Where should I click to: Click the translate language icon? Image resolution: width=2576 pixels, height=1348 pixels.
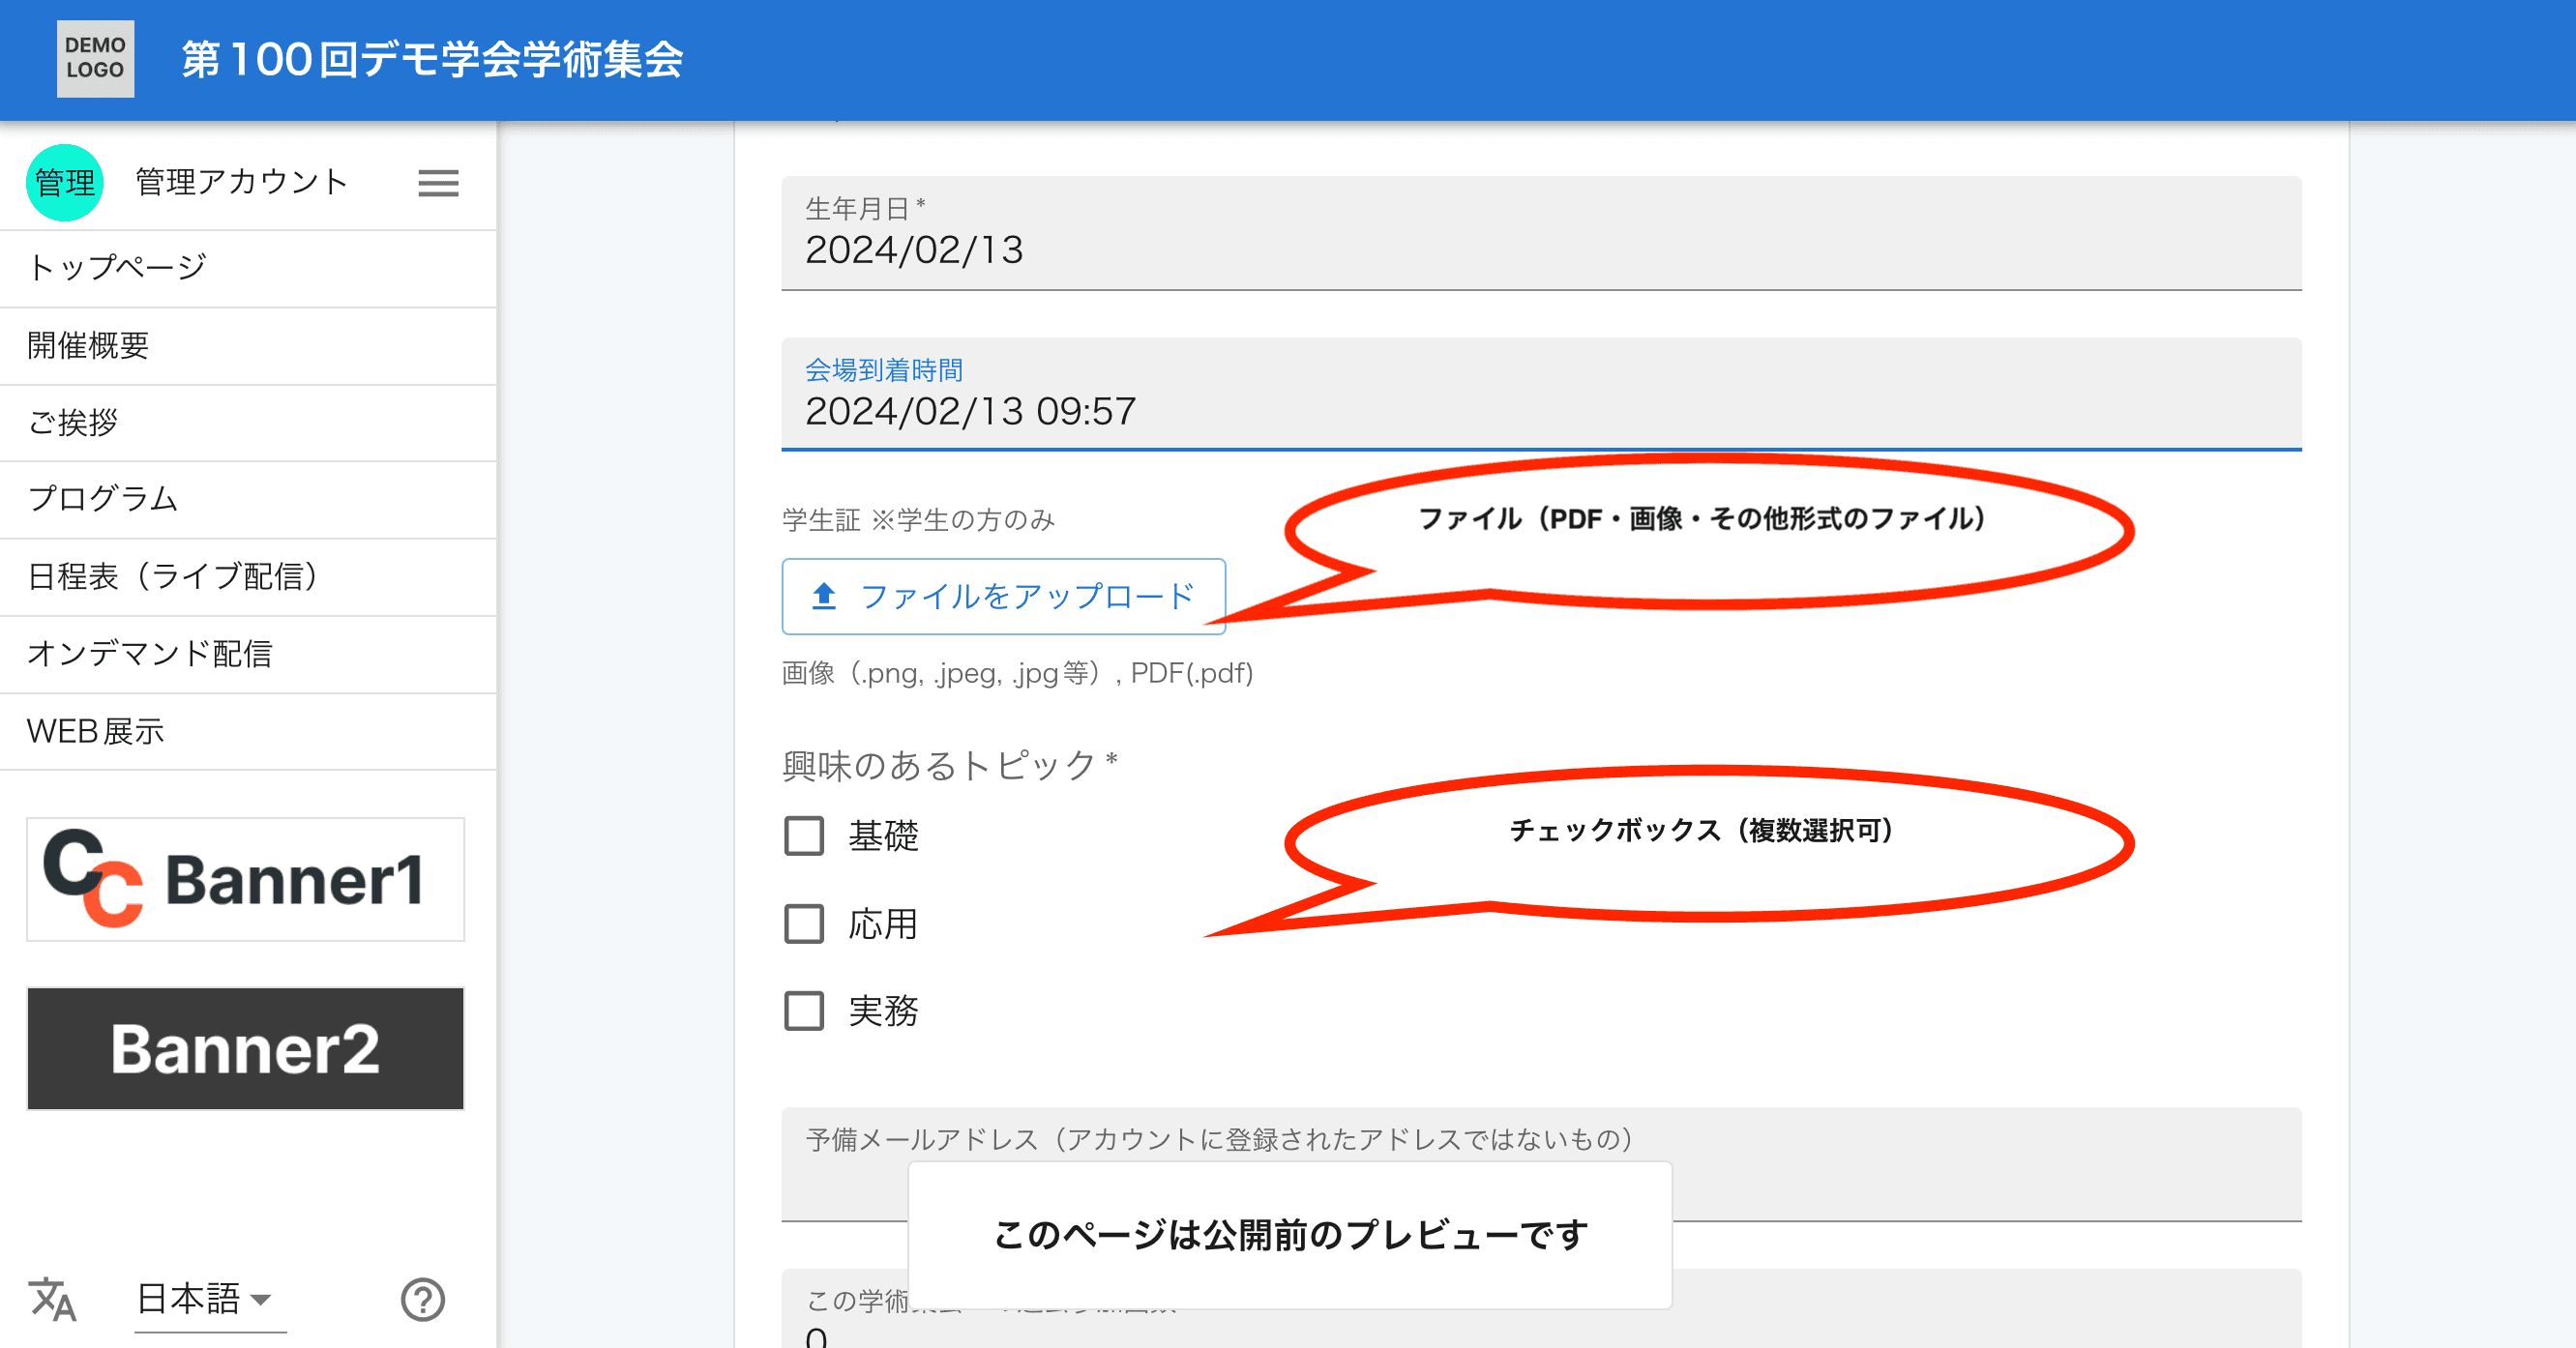pyautogui.click(x=53, y=1299)
